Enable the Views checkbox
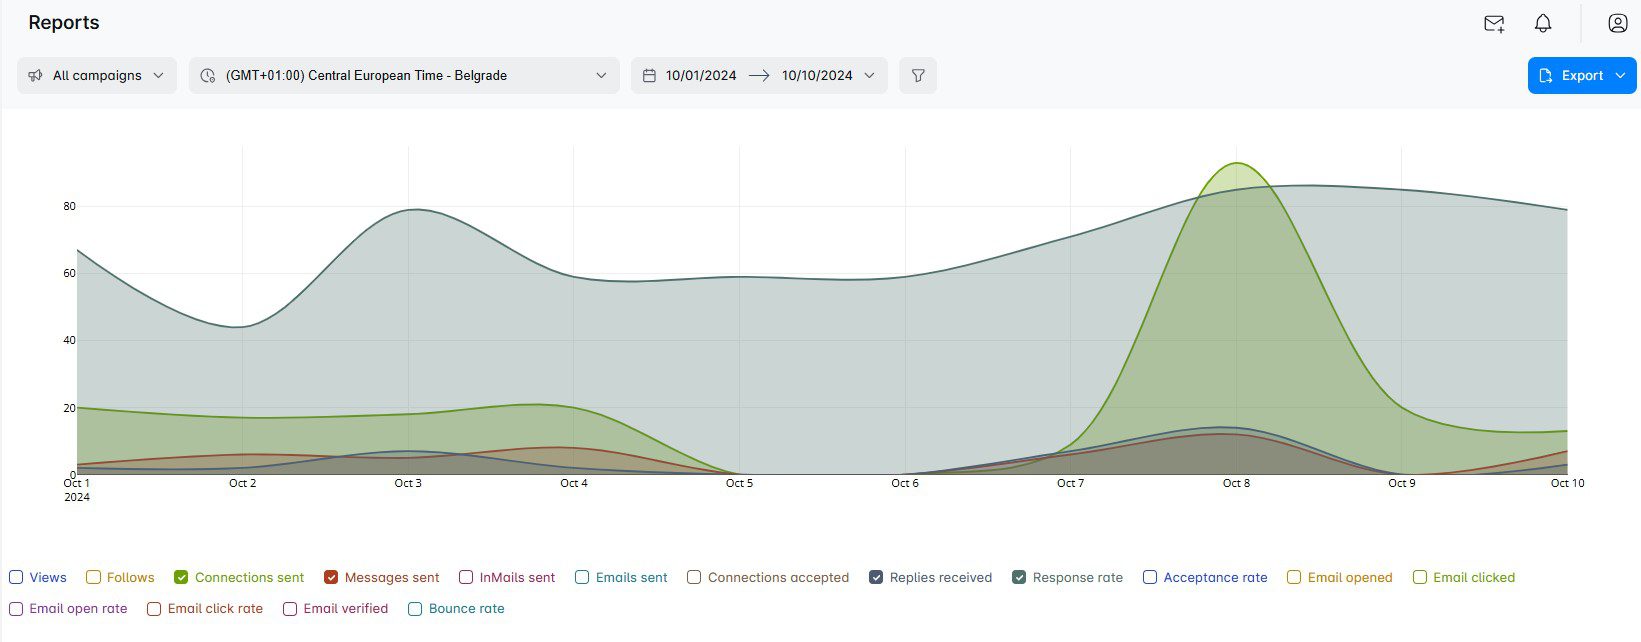Viewport: 1641px width, 642px height. [x=16, y=577]
